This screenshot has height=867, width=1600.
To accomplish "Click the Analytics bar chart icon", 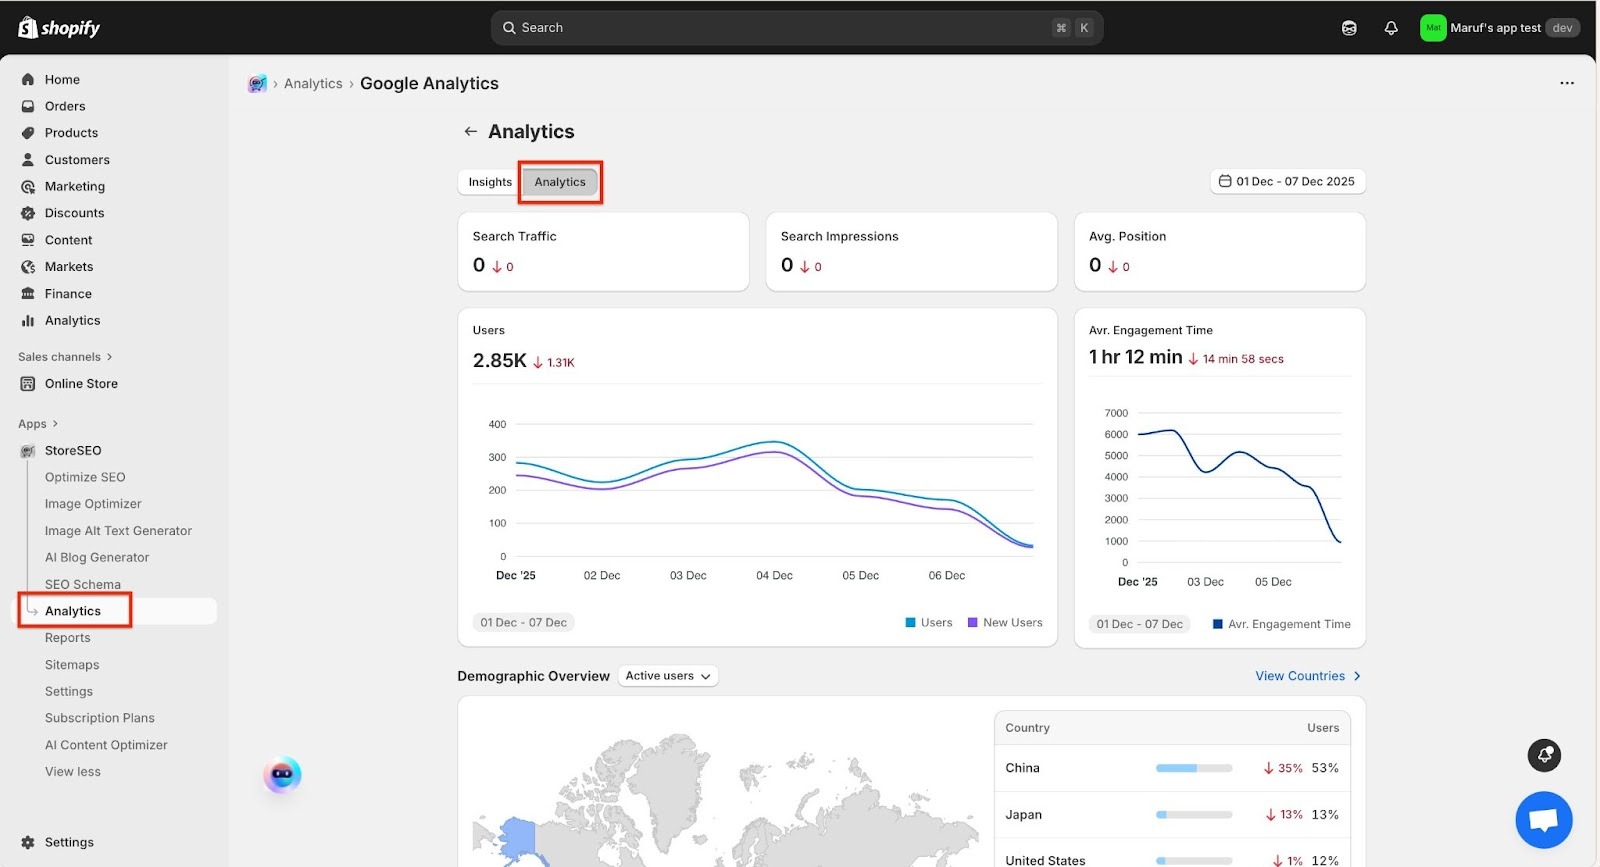I will coord(28,321).
